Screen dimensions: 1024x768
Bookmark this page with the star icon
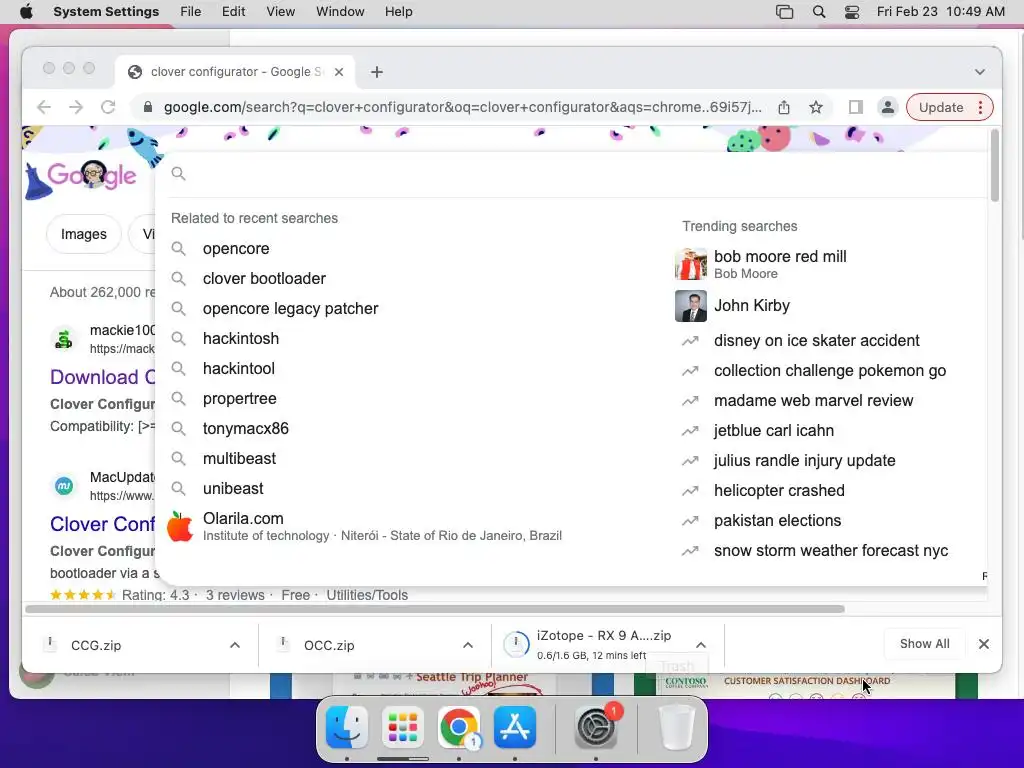[x=816, y=107]
